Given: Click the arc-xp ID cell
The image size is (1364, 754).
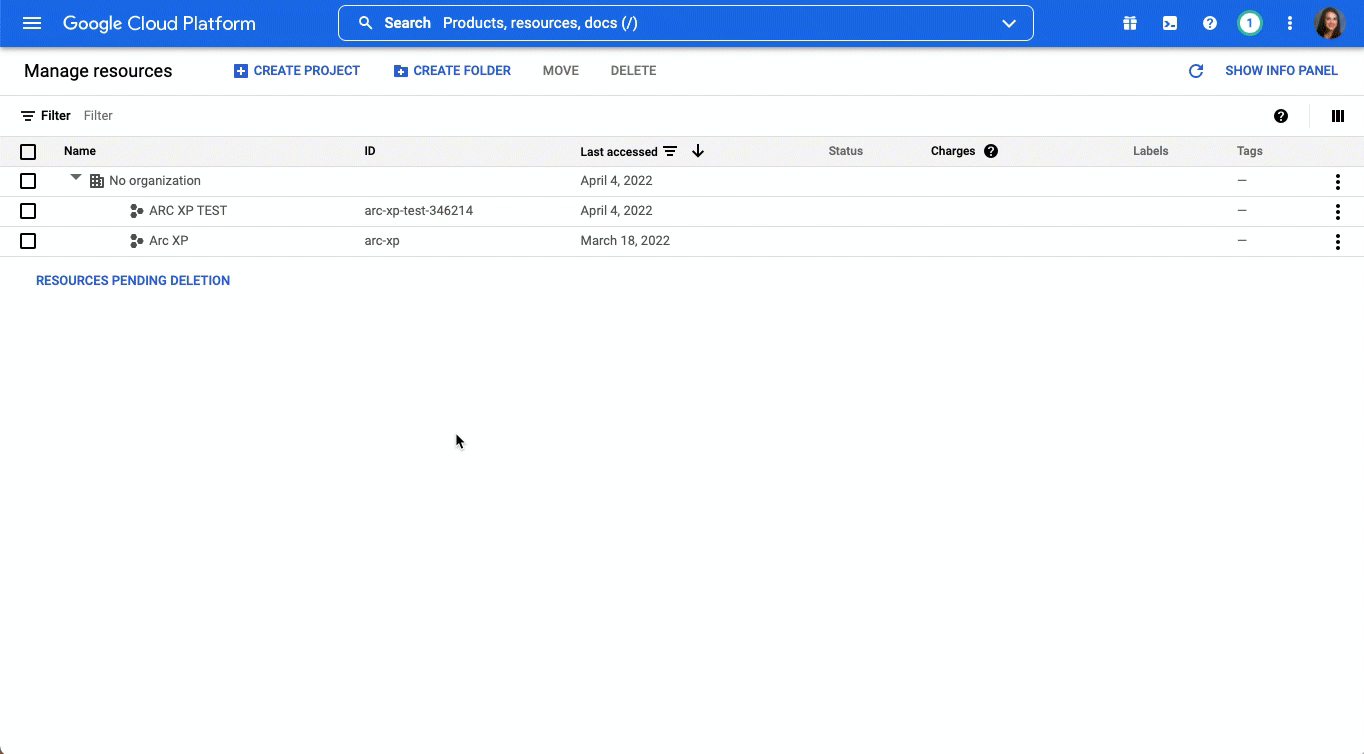Looking at the screenshot, I should click(382, 241).
